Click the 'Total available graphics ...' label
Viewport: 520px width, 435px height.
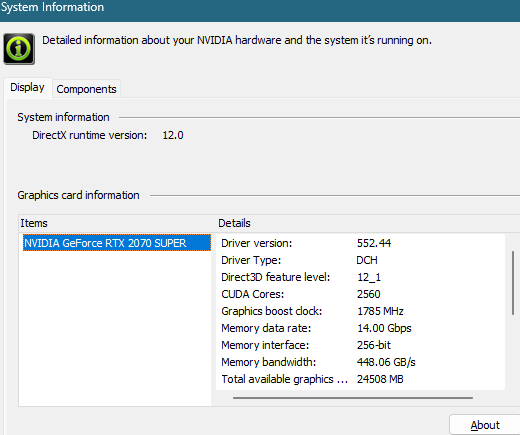click(285, 379)
